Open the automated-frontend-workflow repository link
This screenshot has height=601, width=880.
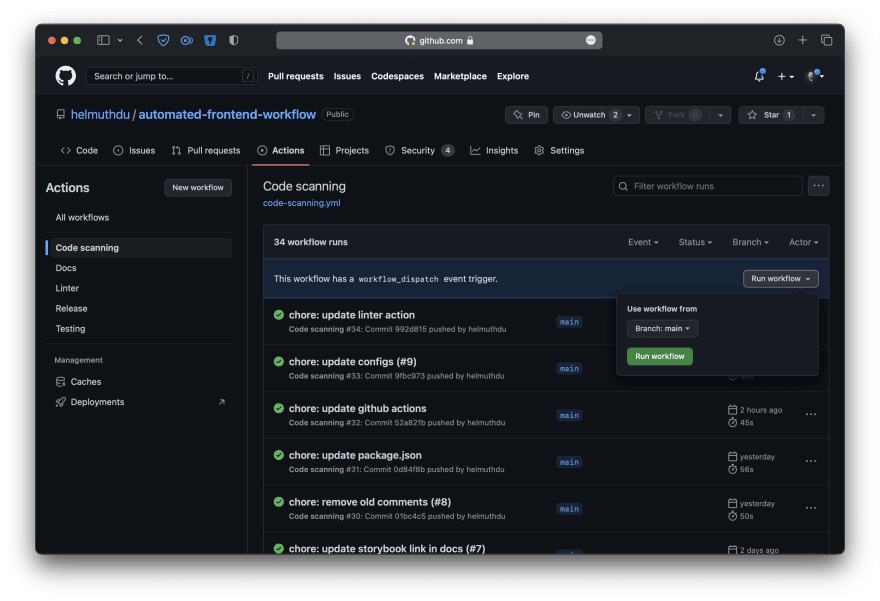click(227, 114)
